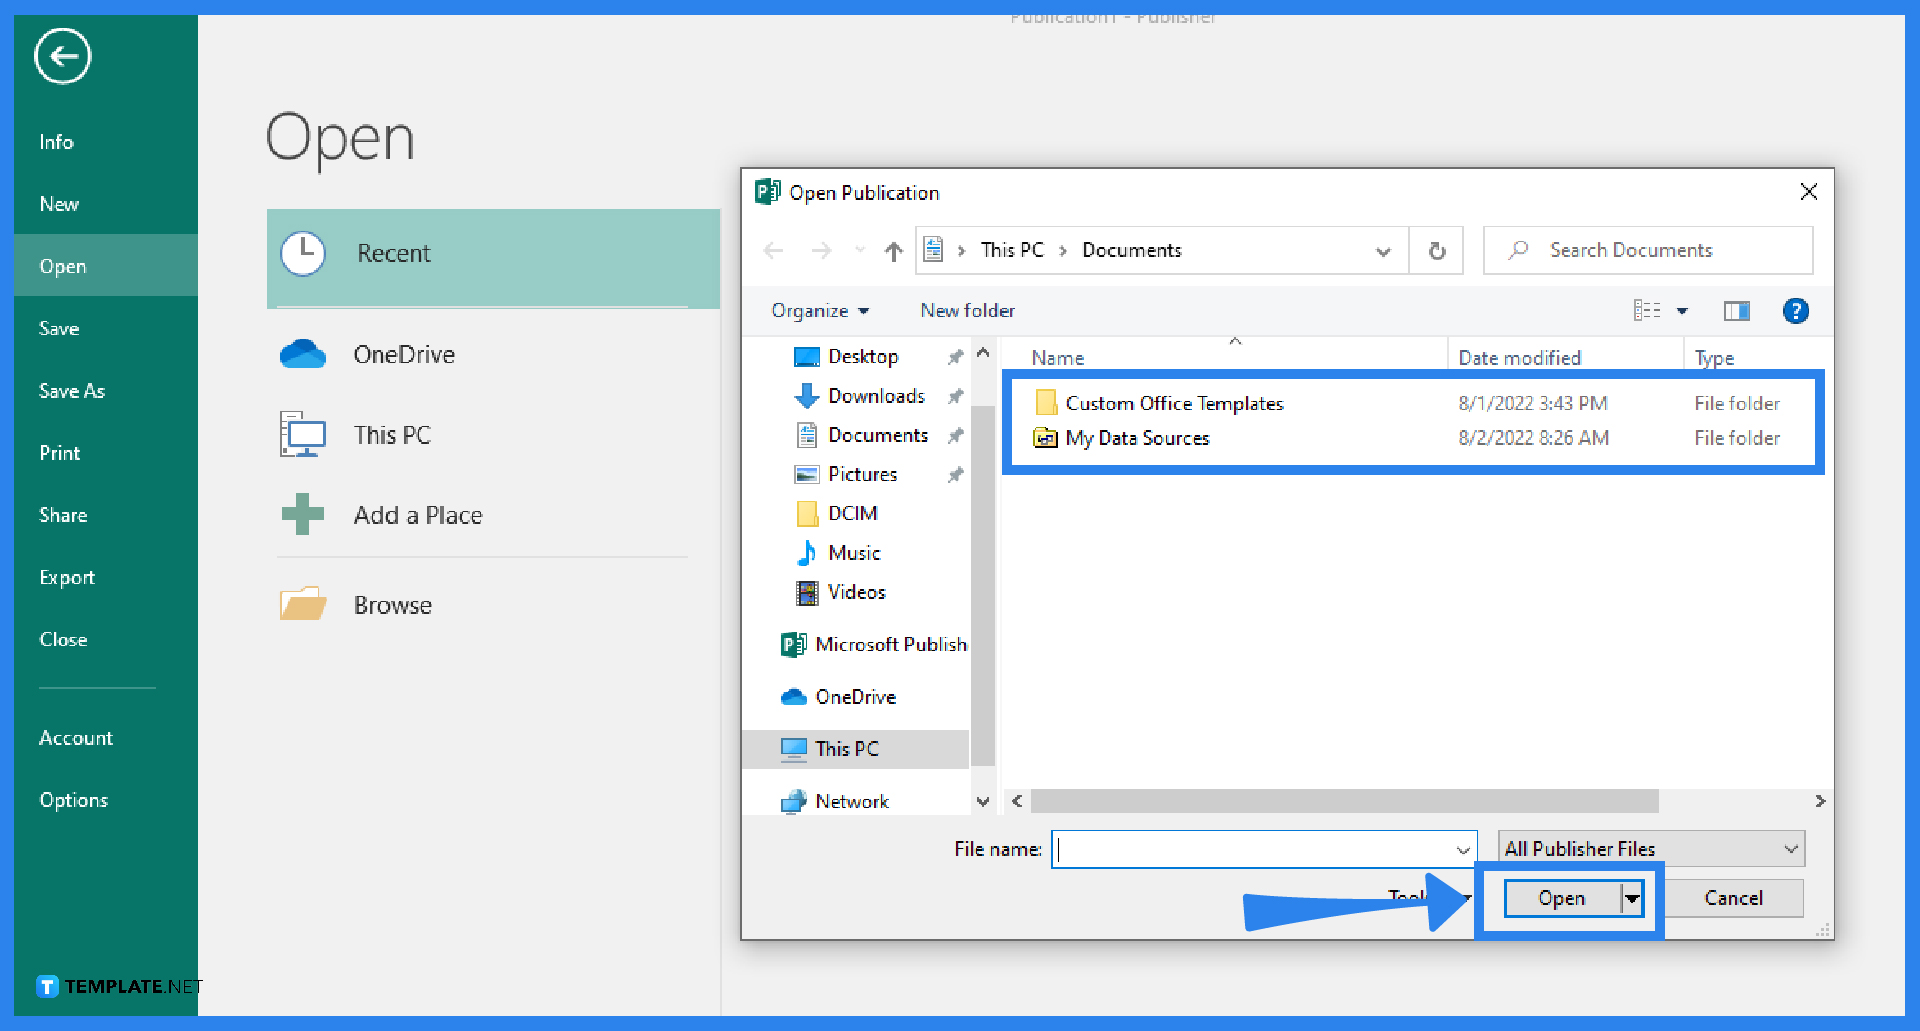Select Export in the sidebar menu
The width and height of the screenshot is (1920, 1031).
tap(66, 577)
